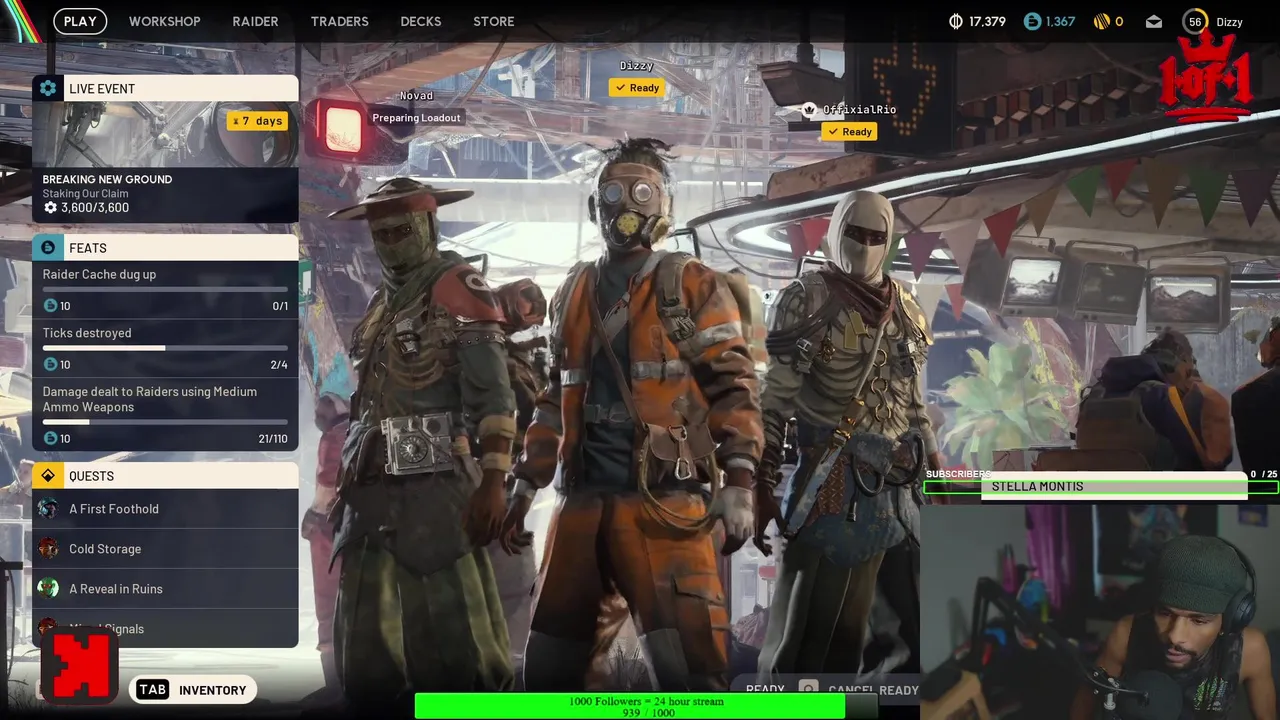
Task: Click the crown icon beside OffixialRio
Action: click(809, 110)
